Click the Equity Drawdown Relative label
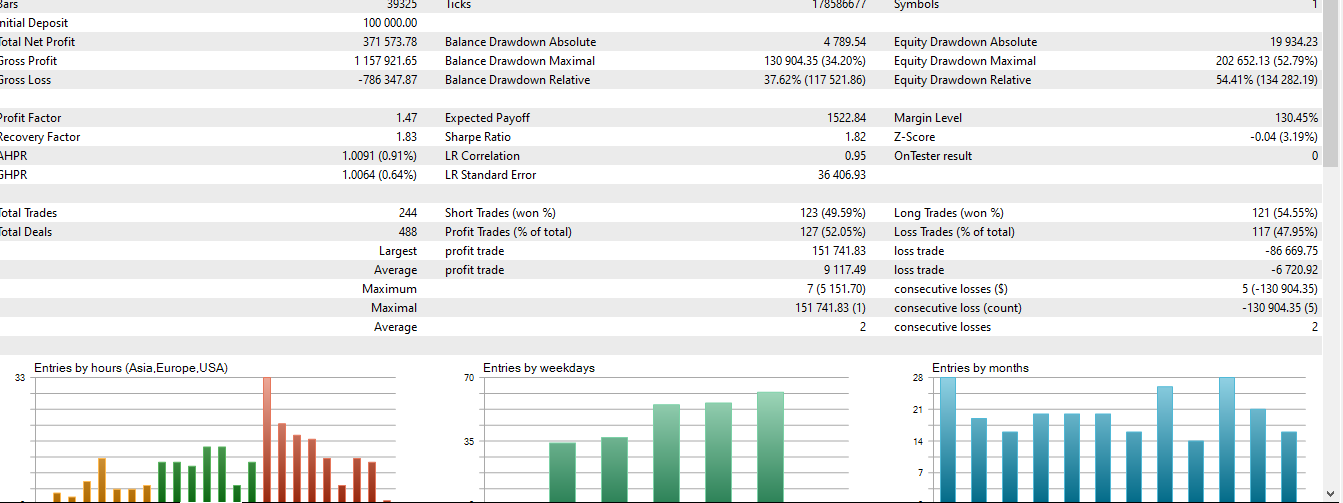Screen dimensions: 1343x503 pyautogui.click(x=962, y=80)
